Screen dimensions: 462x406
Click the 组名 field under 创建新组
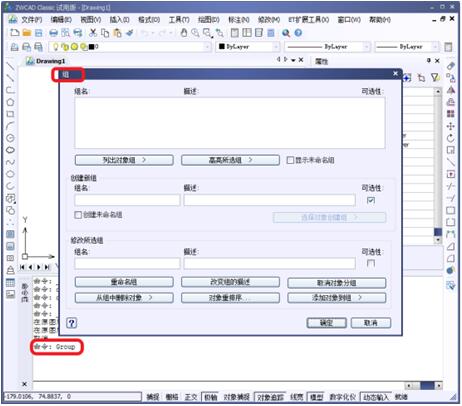click(127, 200)
